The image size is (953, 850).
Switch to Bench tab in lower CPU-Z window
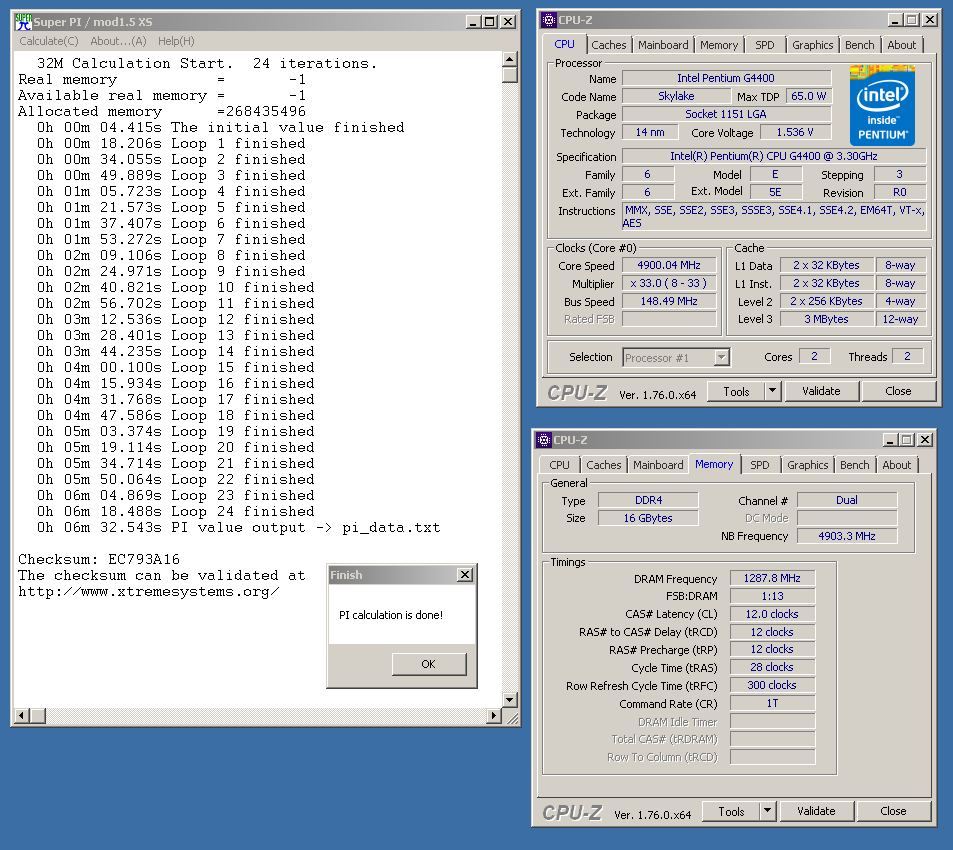pos(855,465)
